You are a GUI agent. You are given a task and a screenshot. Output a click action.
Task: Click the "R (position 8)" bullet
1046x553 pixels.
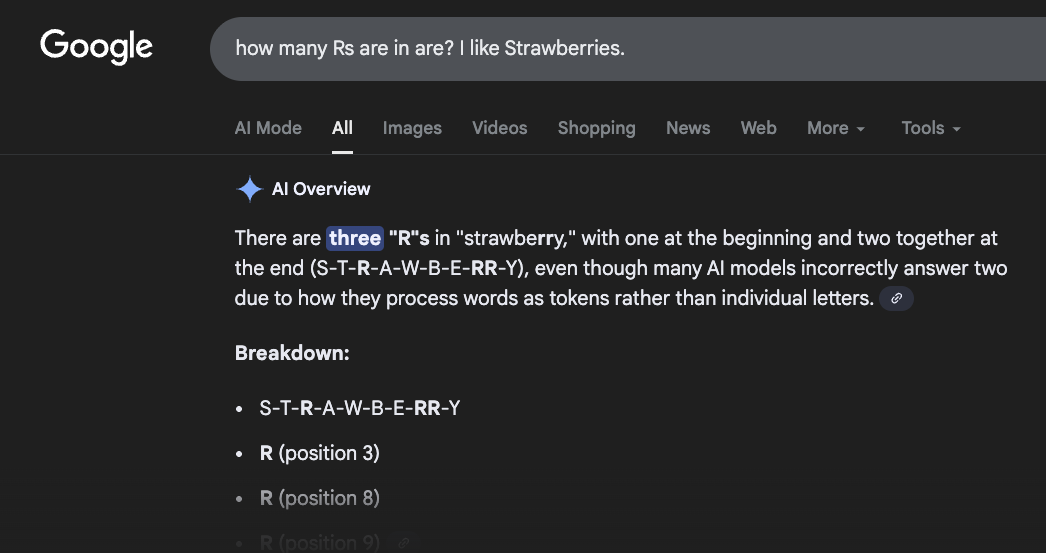click(319, 498)
